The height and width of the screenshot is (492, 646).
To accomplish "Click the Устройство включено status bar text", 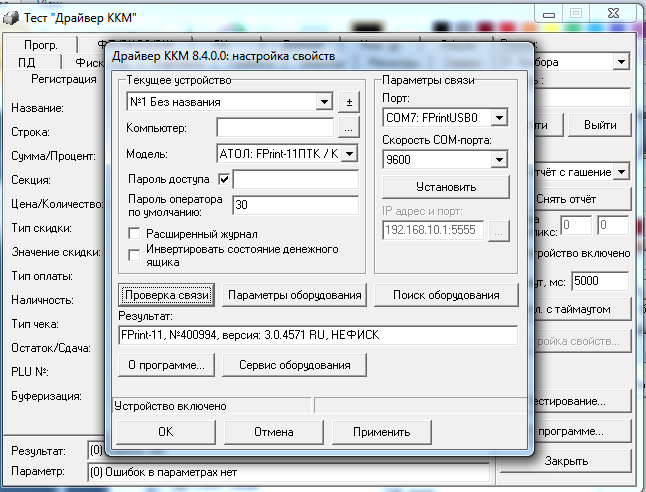I will (x=170, y=406).
